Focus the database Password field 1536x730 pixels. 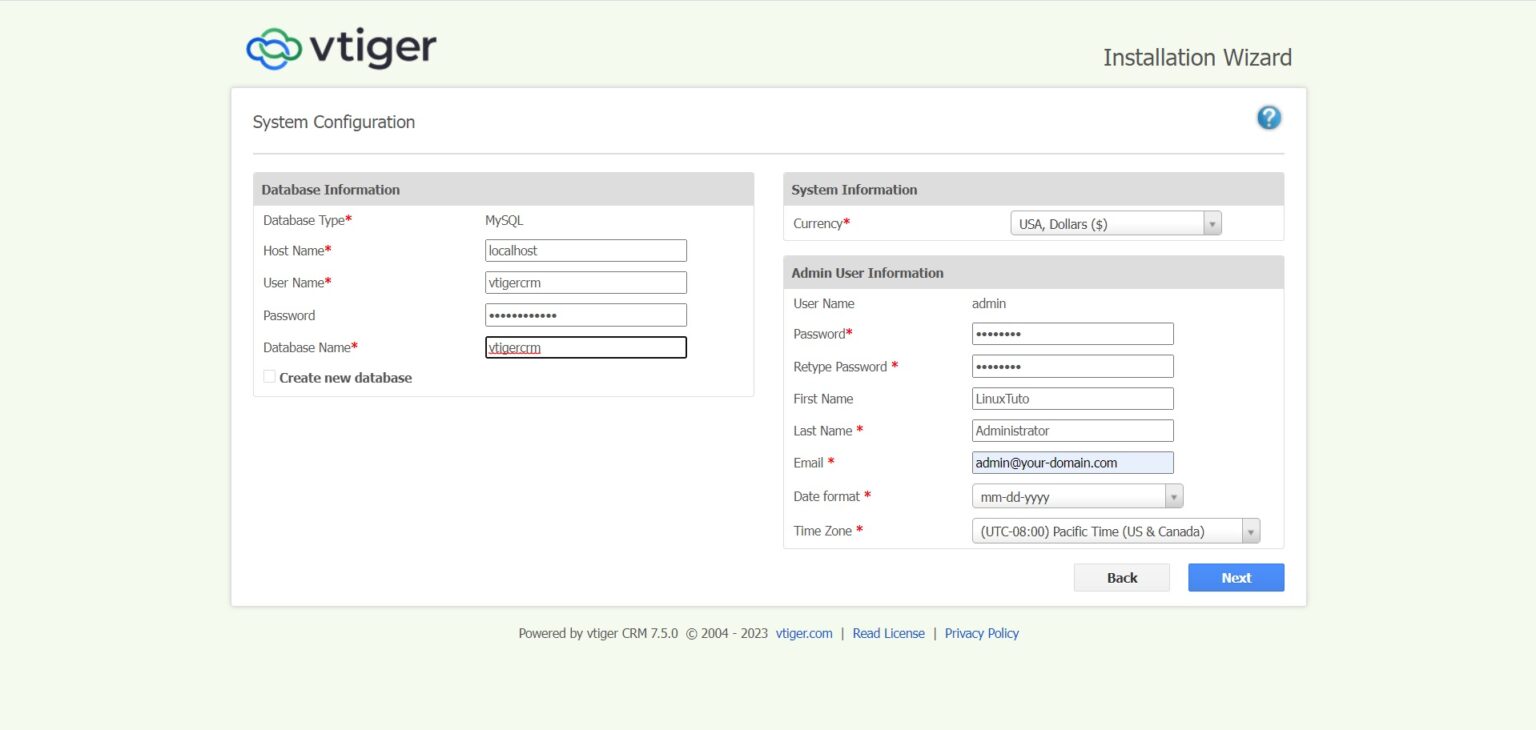click(586, 315)
